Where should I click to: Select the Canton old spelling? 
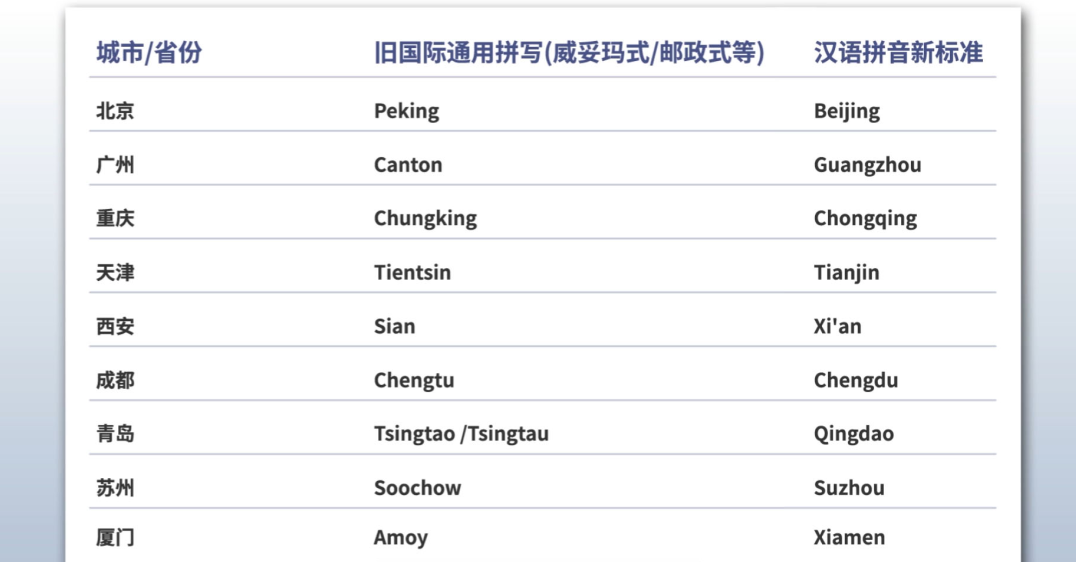(x=408, y=165)
